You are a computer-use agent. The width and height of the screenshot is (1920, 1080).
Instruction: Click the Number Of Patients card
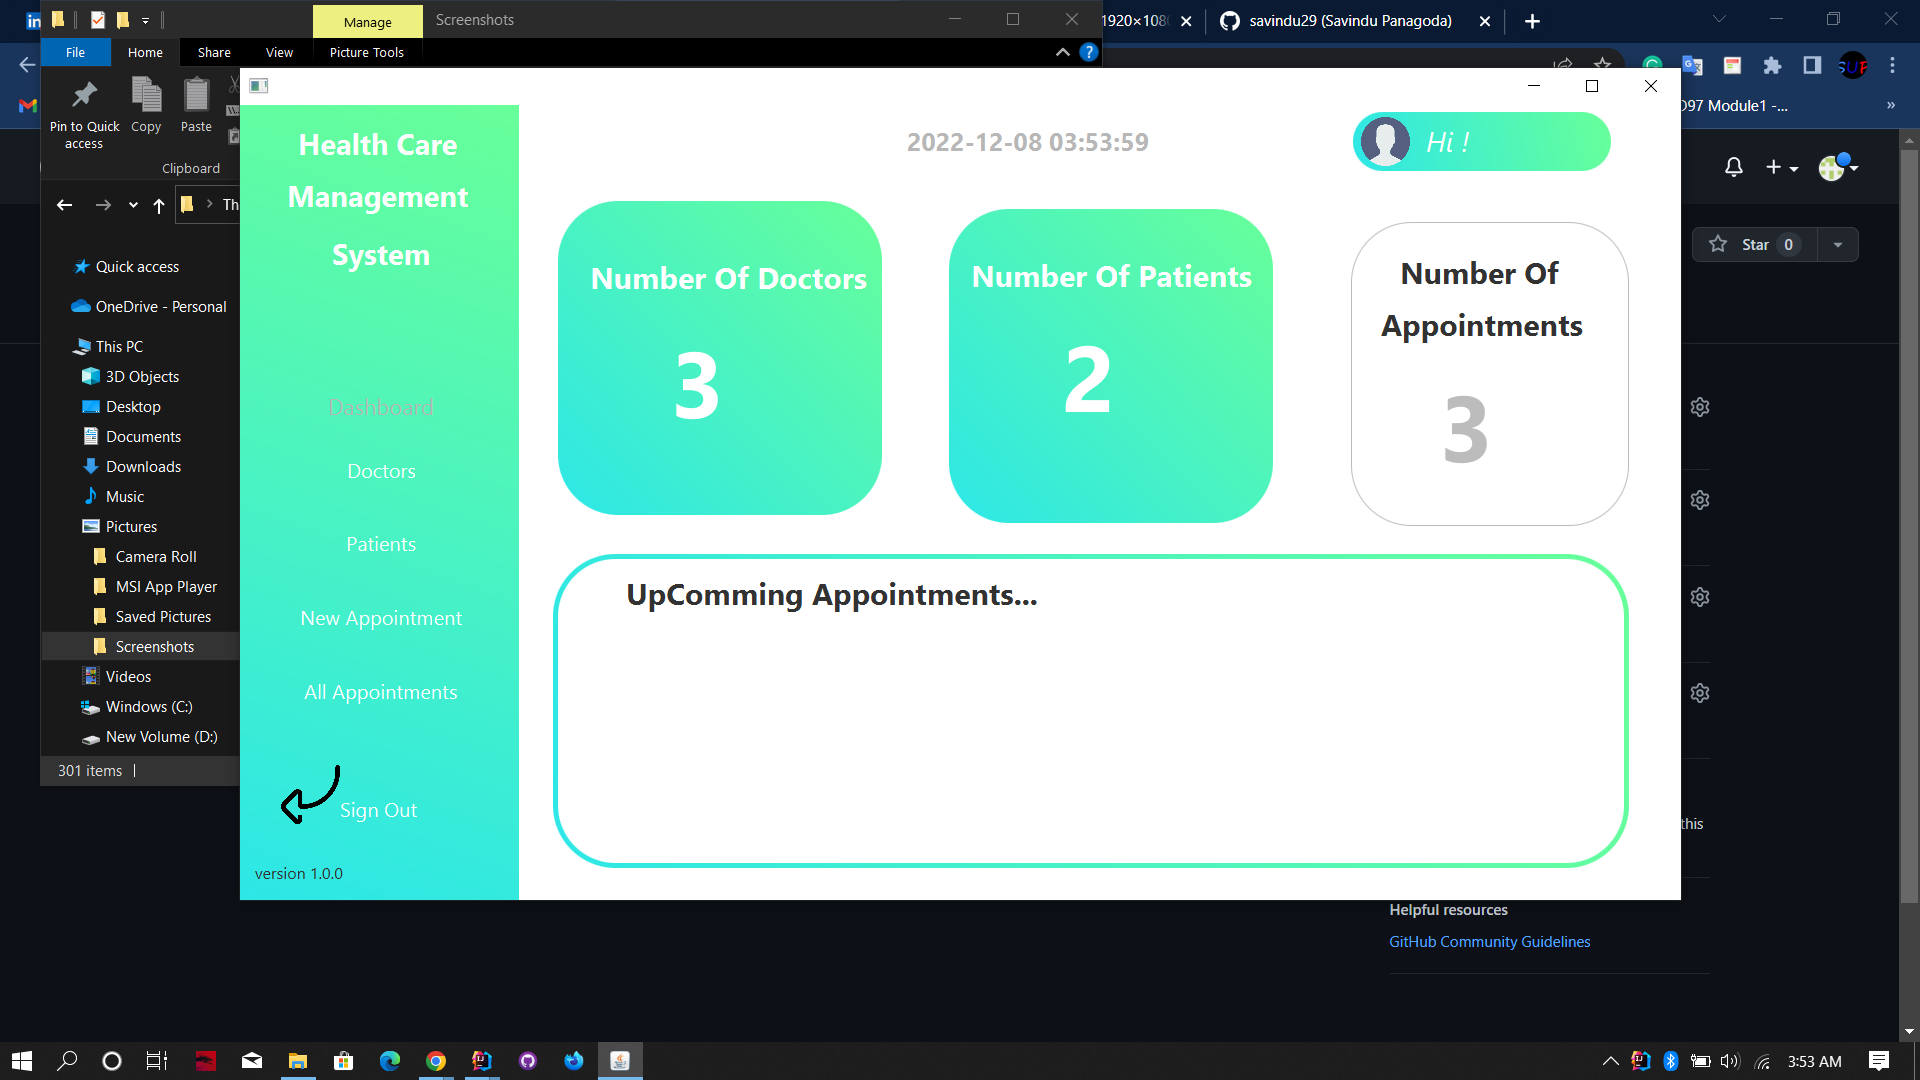point(1110,366)
